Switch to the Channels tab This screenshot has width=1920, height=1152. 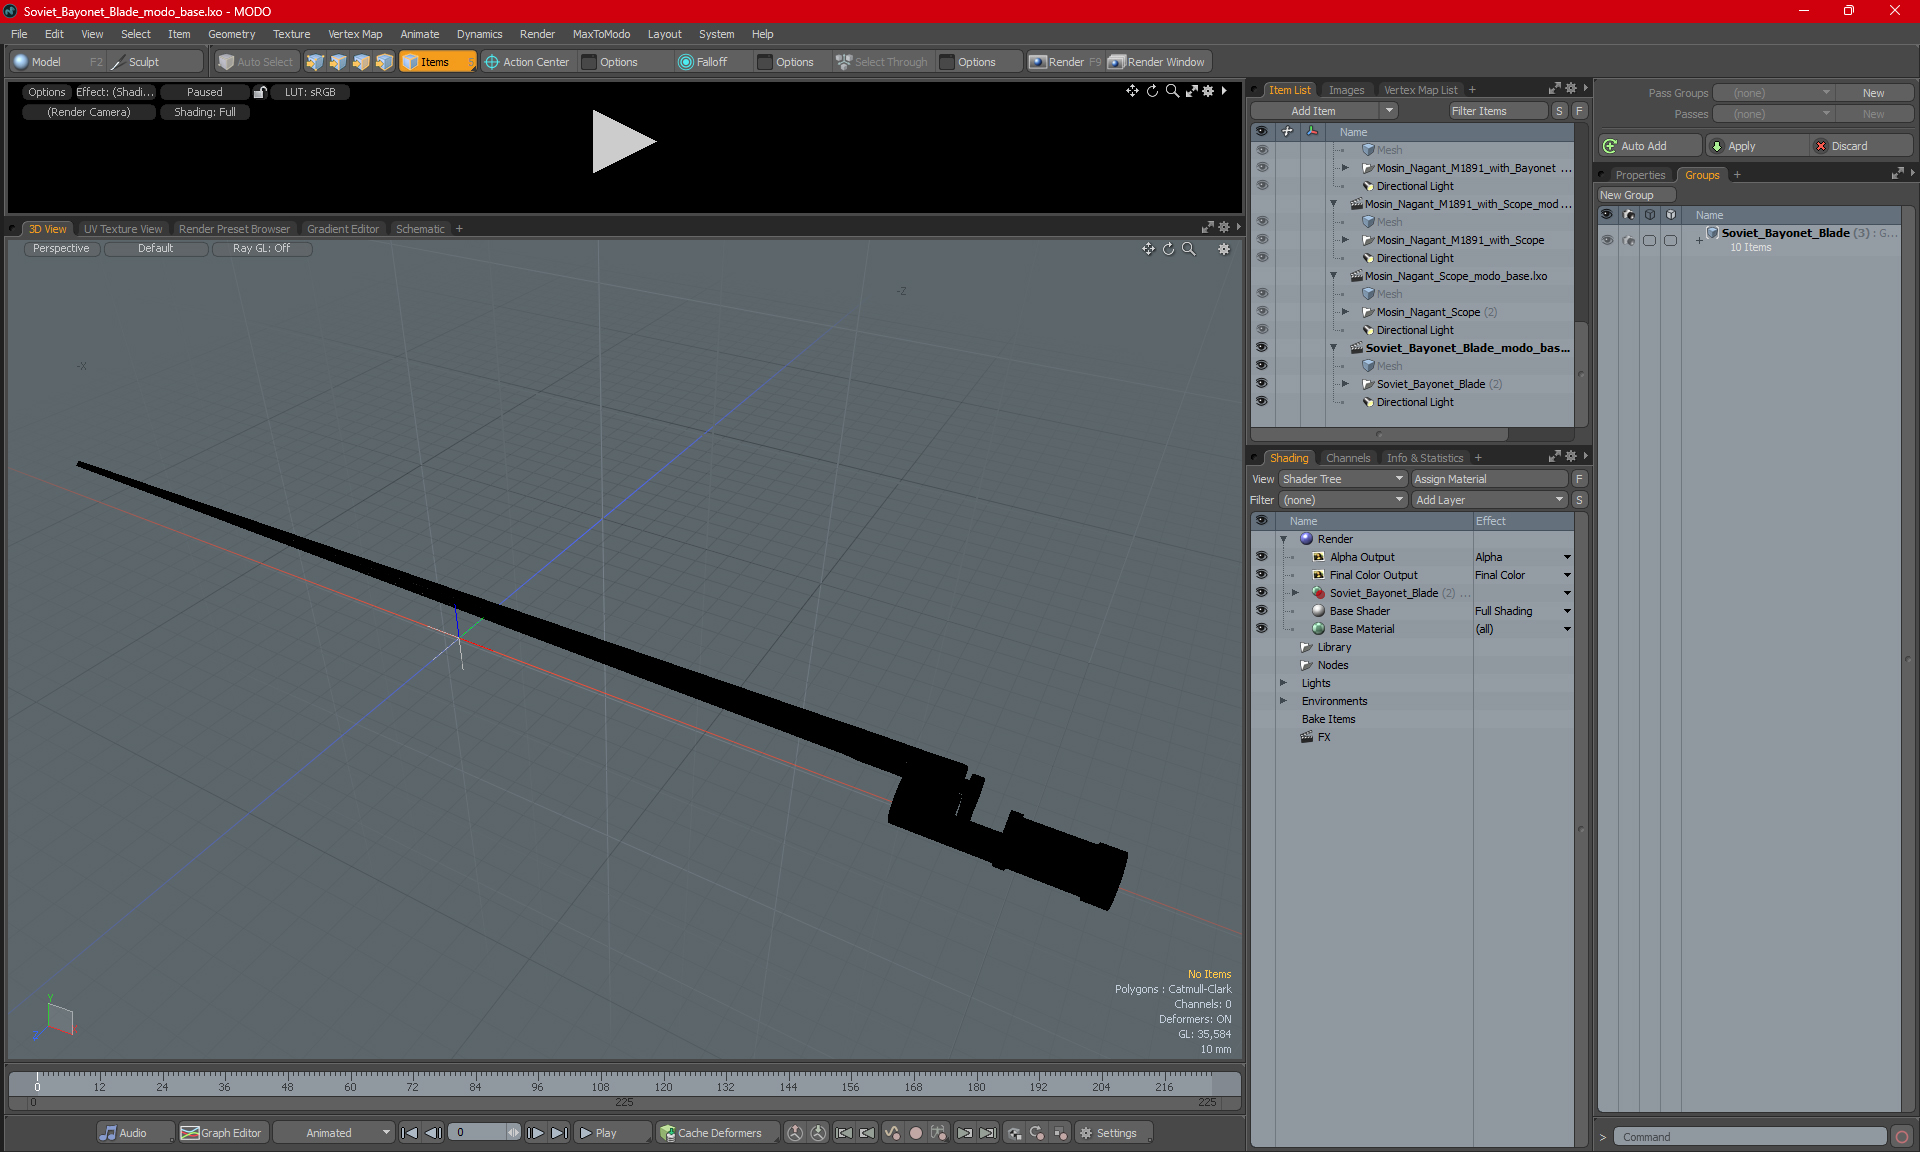pyautogui.click(x=1347, y=458)
